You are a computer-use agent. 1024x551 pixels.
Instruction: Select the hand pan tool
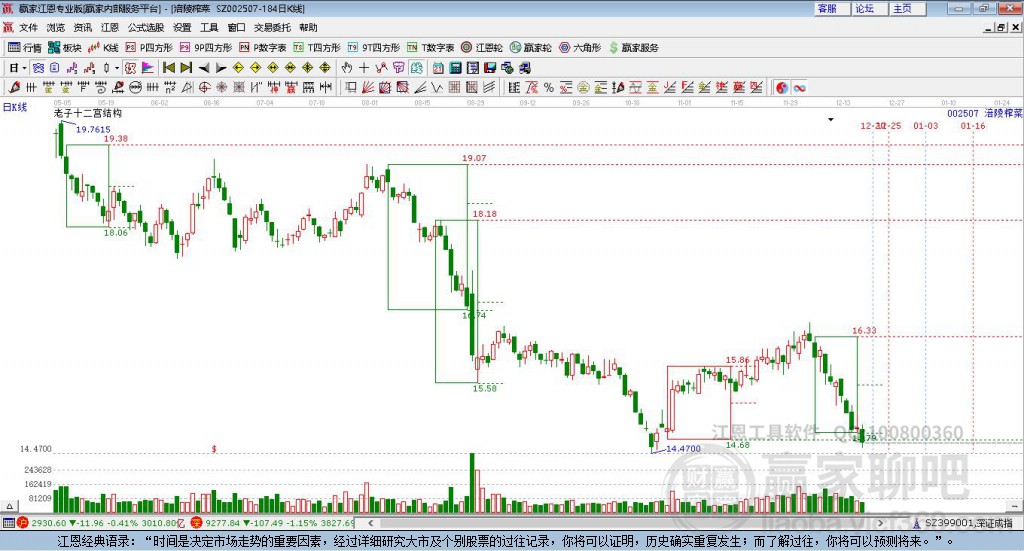click(x=347, y=68)
